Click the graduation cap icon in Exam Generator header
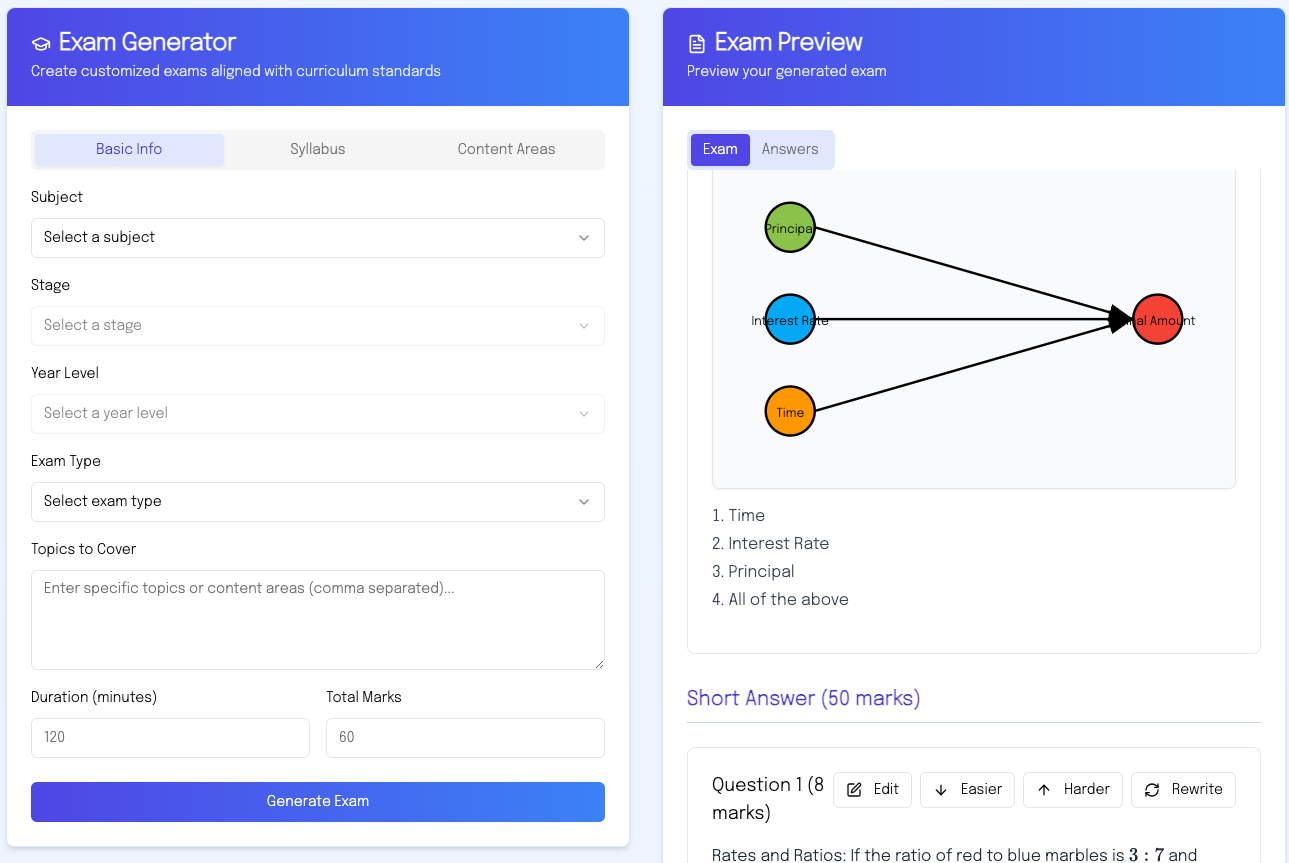The height and width of the screenshot is (863, 1289). click(x=39, y=42)
